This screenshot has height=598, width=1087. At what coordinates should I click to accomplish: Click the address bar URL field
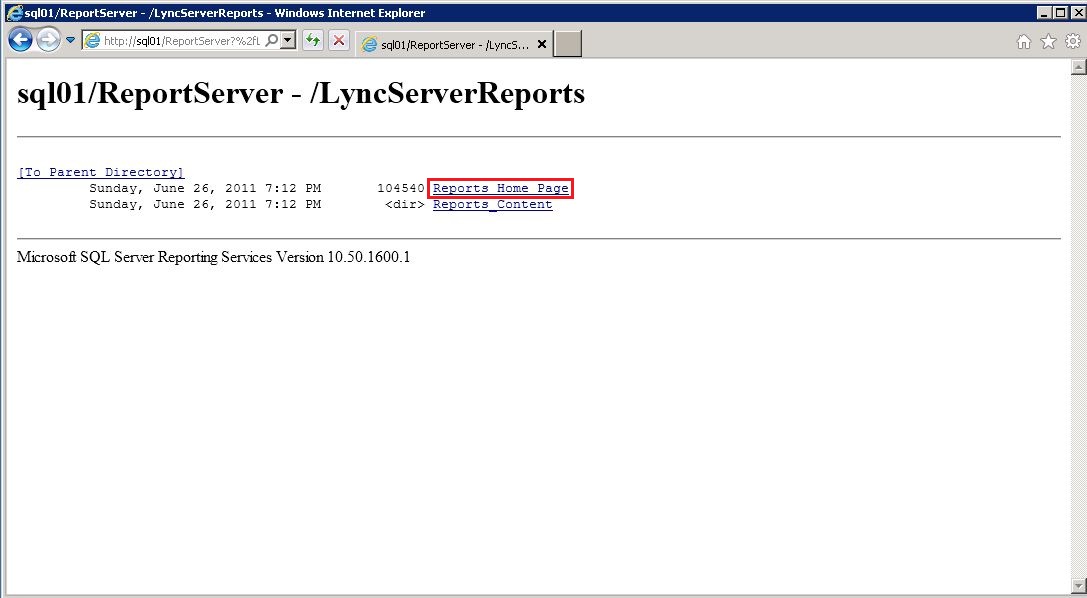click(183, 41)
